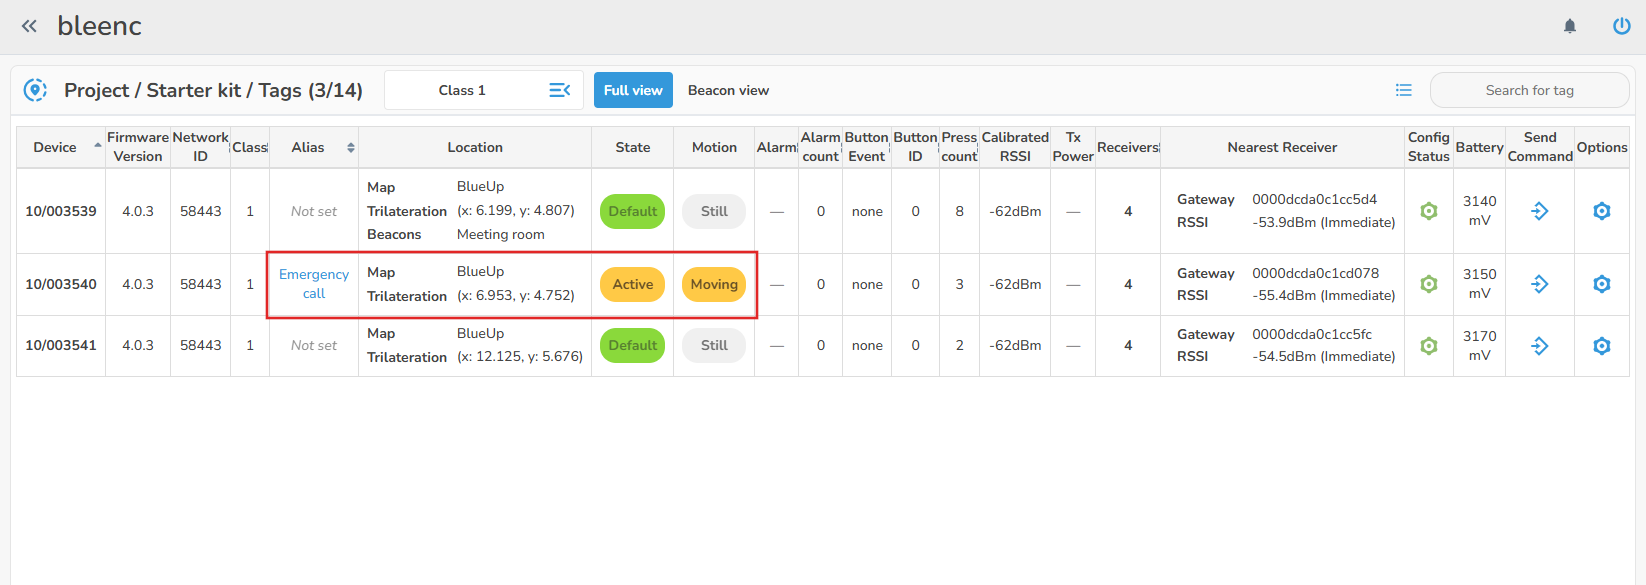Viewport: 1646px width, 585px height.
Task: Click the Moving motion badge
Action: click(714, 284)
